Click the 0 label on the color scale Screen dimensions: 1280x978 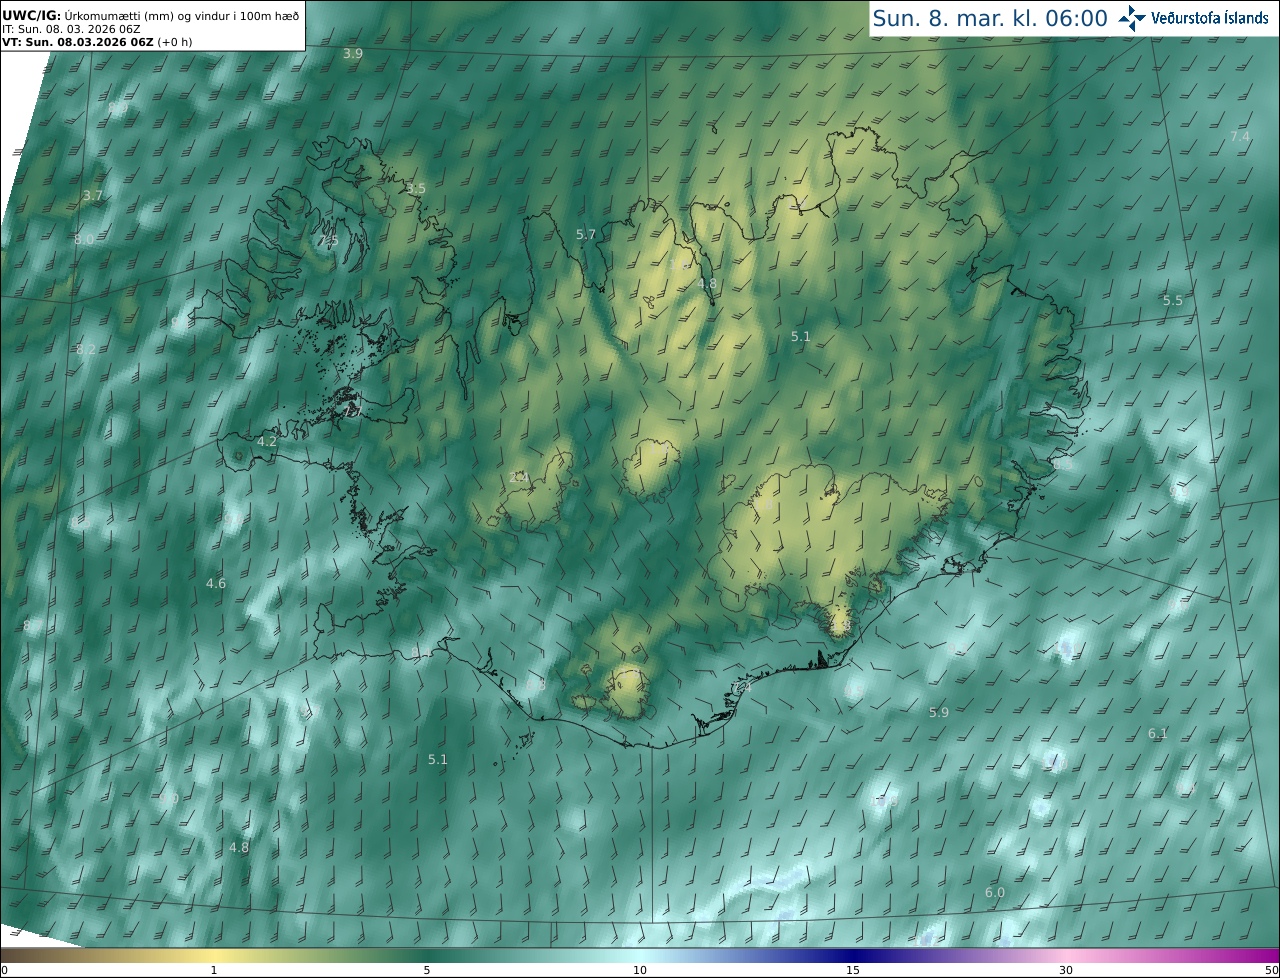pyautogui.click(x=4, y=970)
